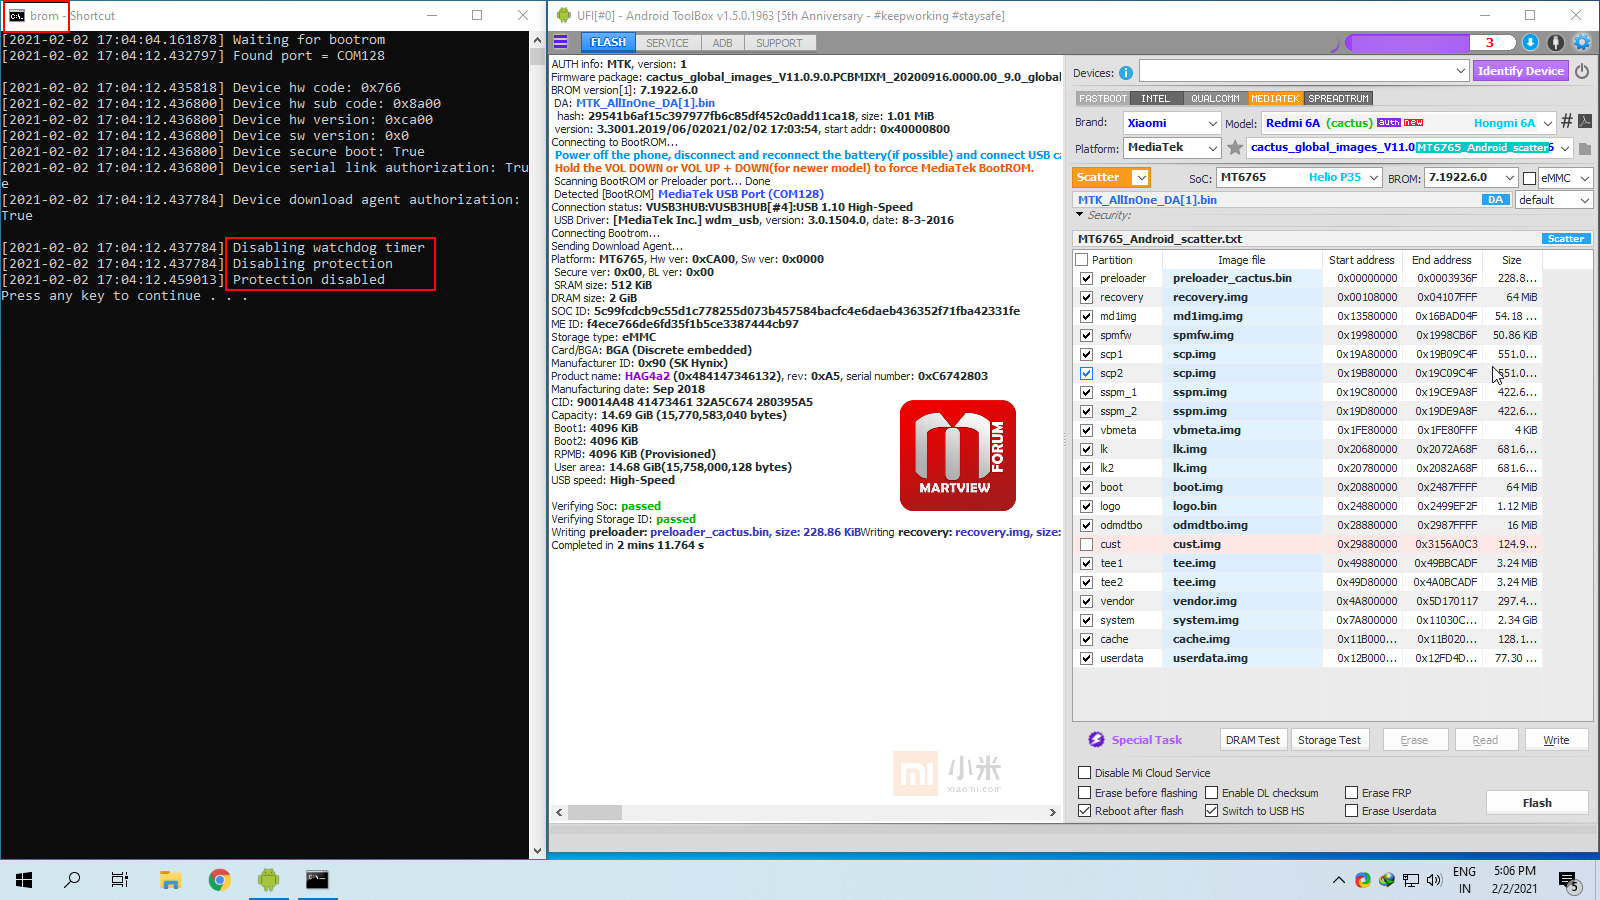Click the favorite star icon next to Platform
The width and height of the screenshot is (1600, 900).
(1235, 148)
